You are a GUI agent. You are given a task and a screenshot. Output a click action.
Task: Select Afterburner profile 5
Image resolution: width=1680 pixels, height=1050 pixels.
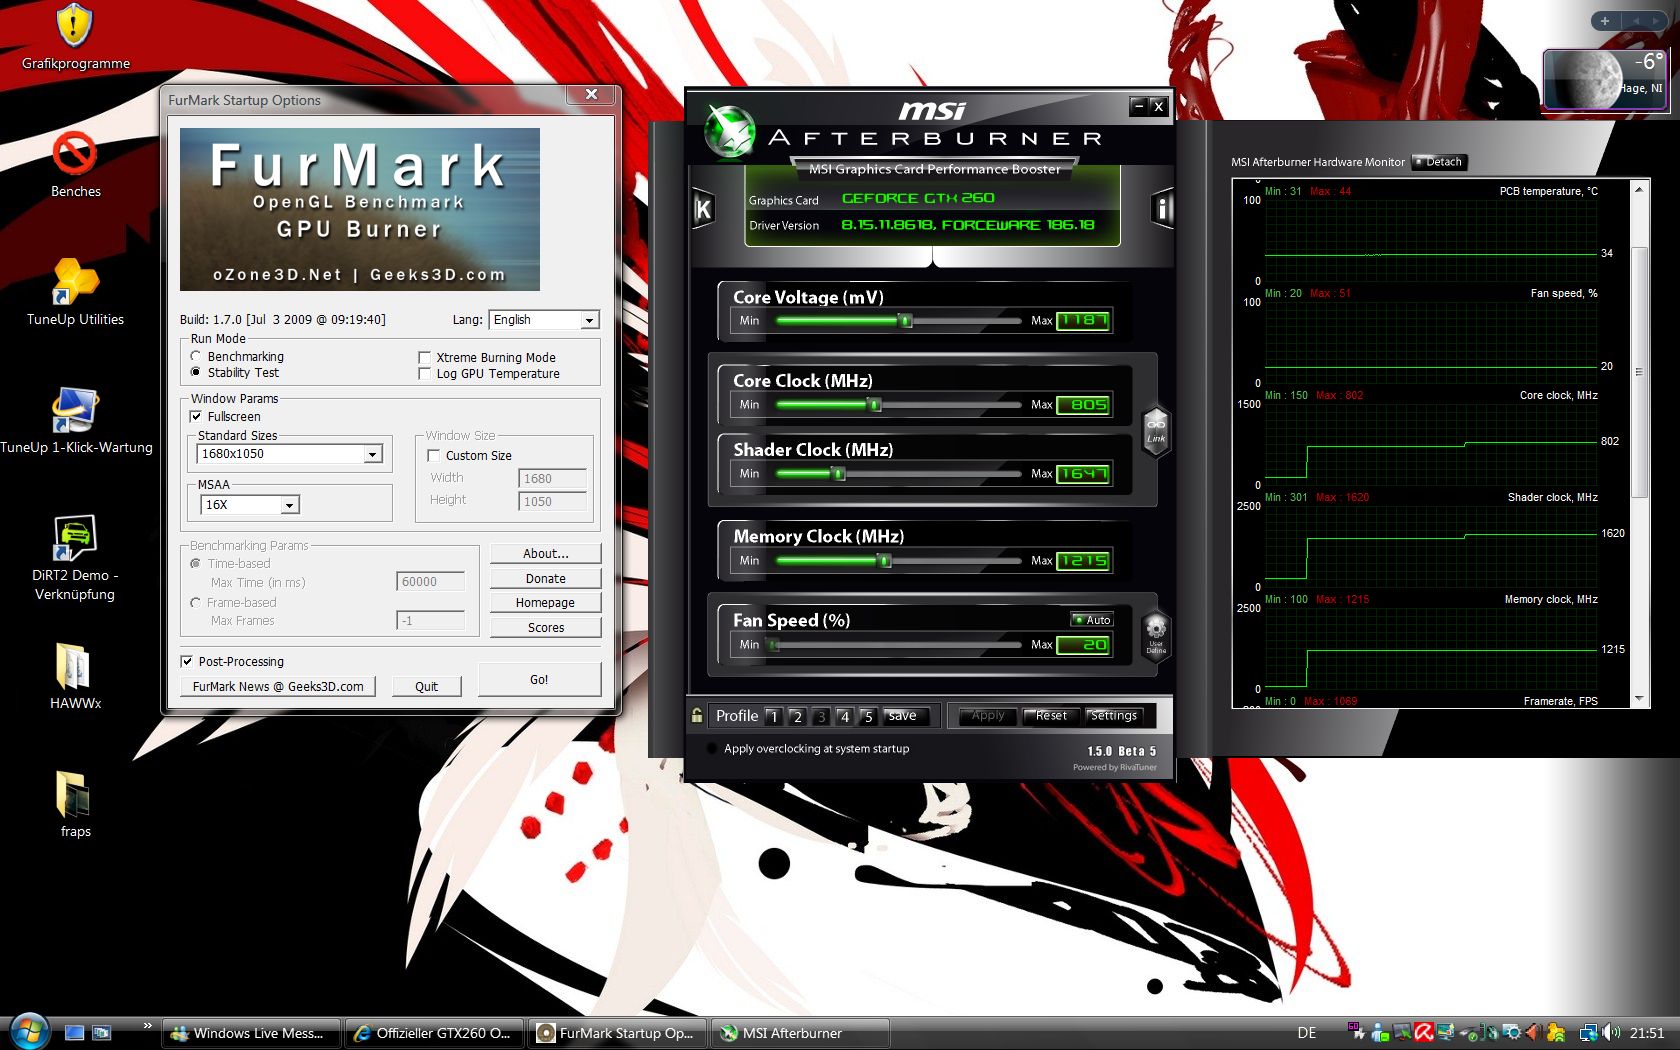pos(869,716)
